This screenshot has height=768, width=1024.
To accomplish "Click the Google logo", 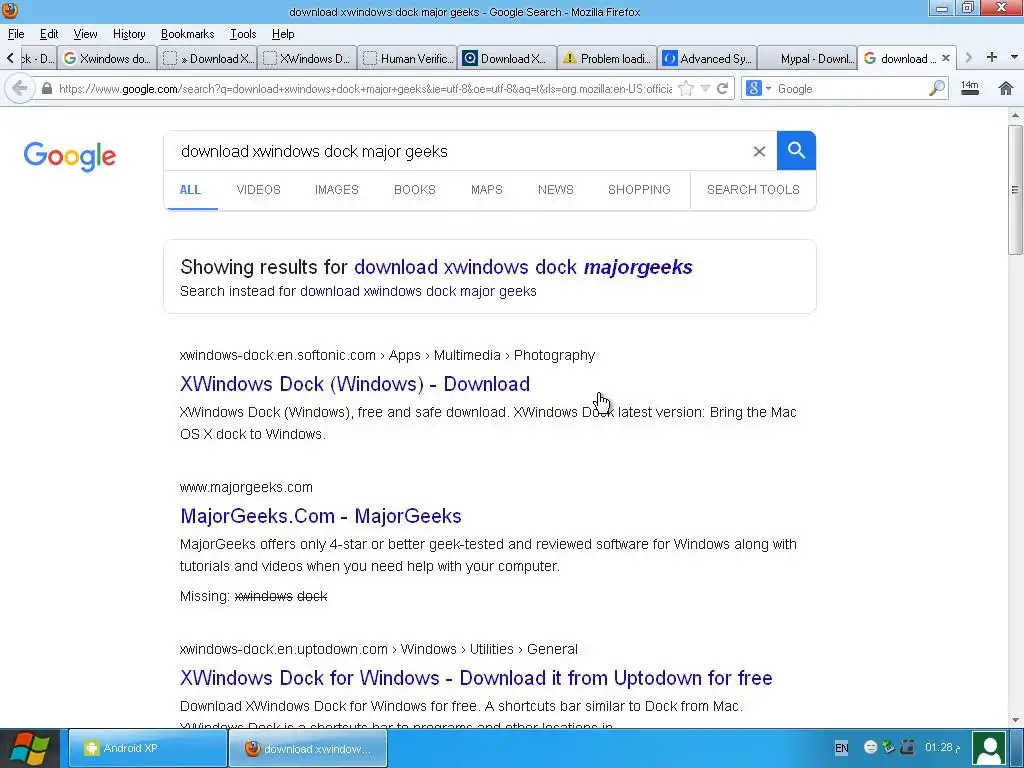I will [70, 155].
